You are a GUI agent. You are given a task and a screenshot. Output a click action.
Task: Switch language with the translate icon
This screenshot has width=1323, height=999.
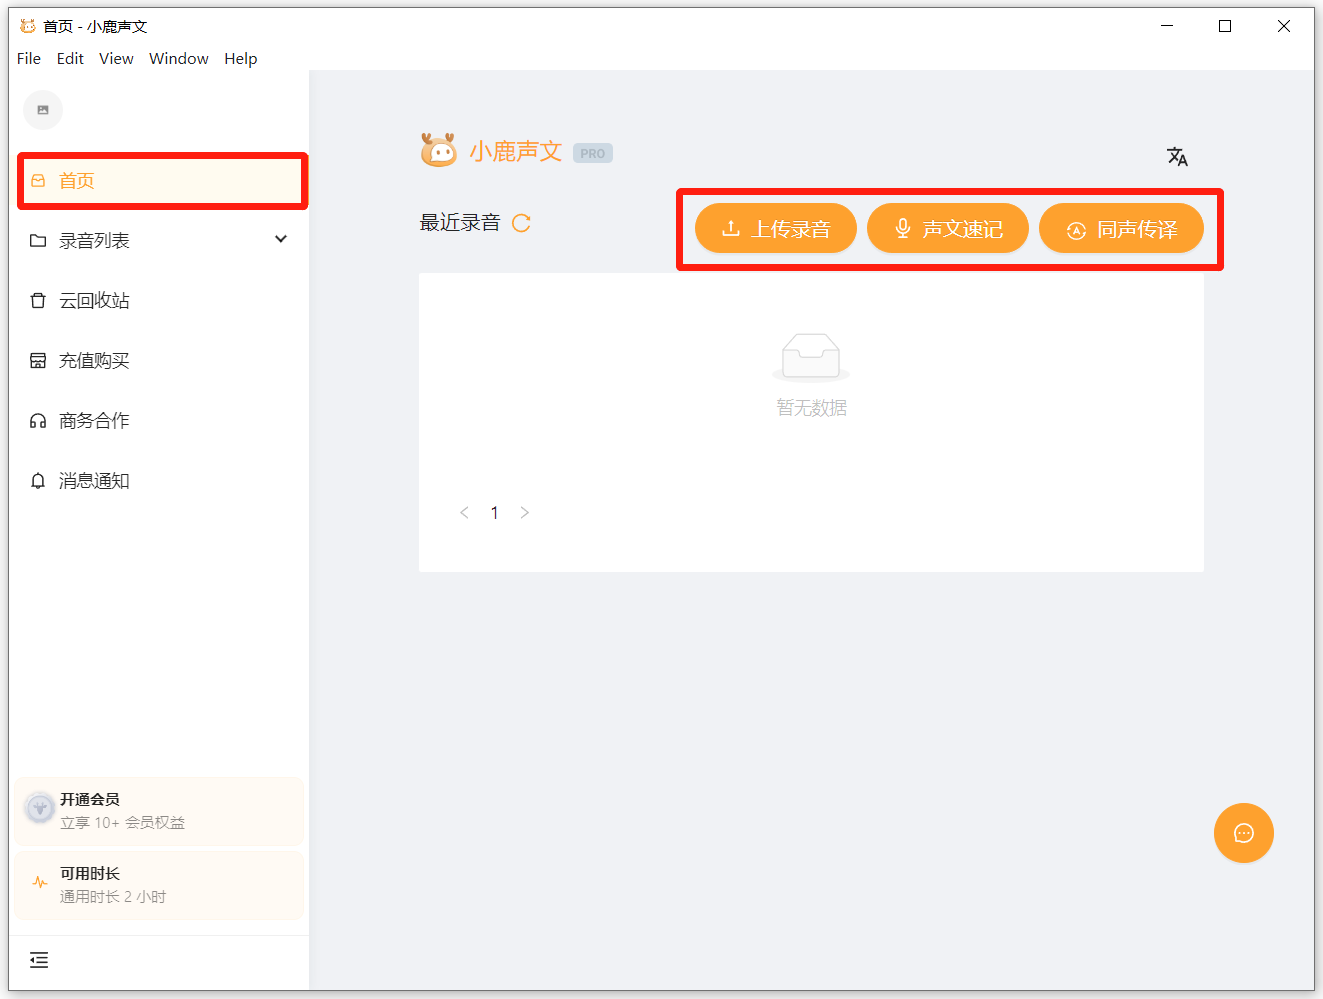pos(1177,157)
